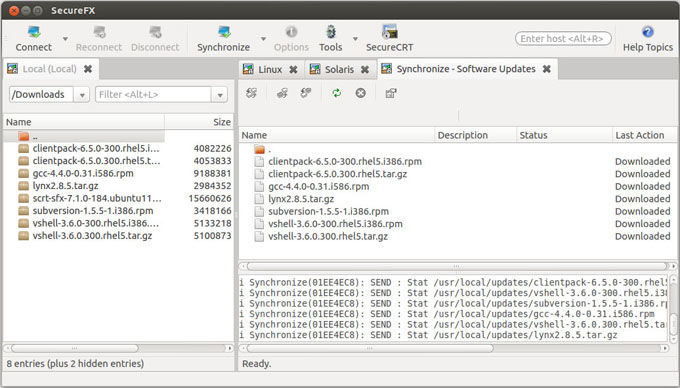Close the Local (Local) tab
This screenshot has height=388, width=680.
pos(88,69)
